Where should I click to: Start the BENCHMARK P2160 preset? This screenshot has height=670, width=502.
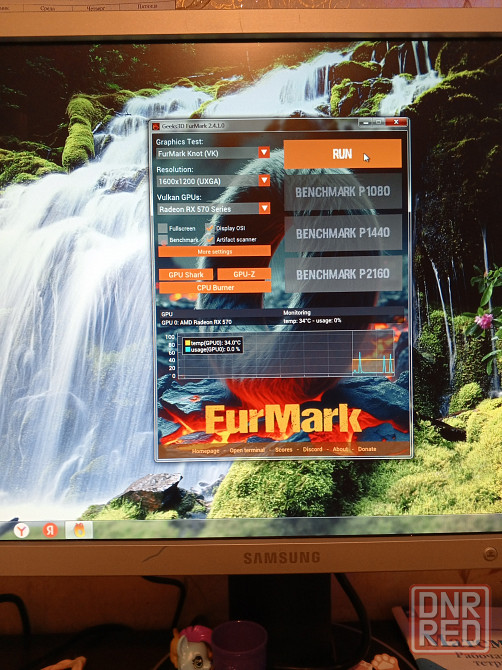click(x=343, y=274)
